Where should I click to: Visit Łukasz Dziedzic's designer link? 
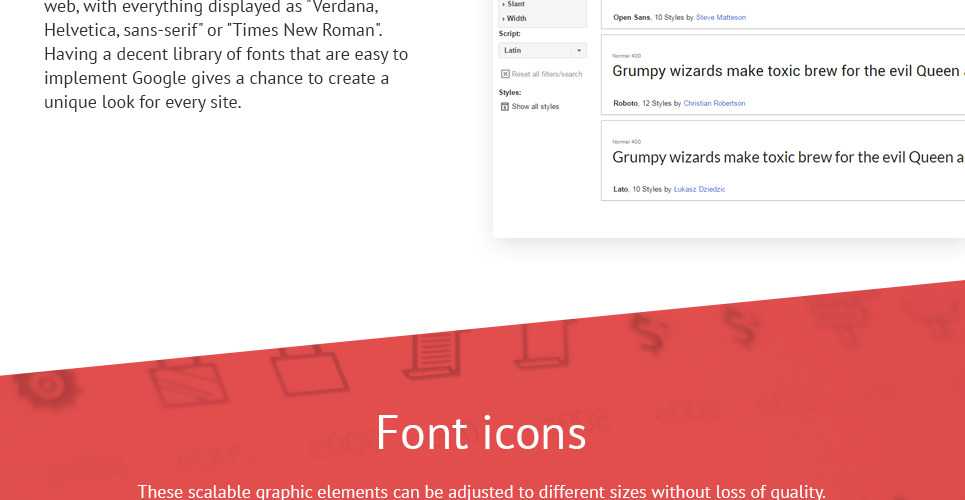click(697, 189)
